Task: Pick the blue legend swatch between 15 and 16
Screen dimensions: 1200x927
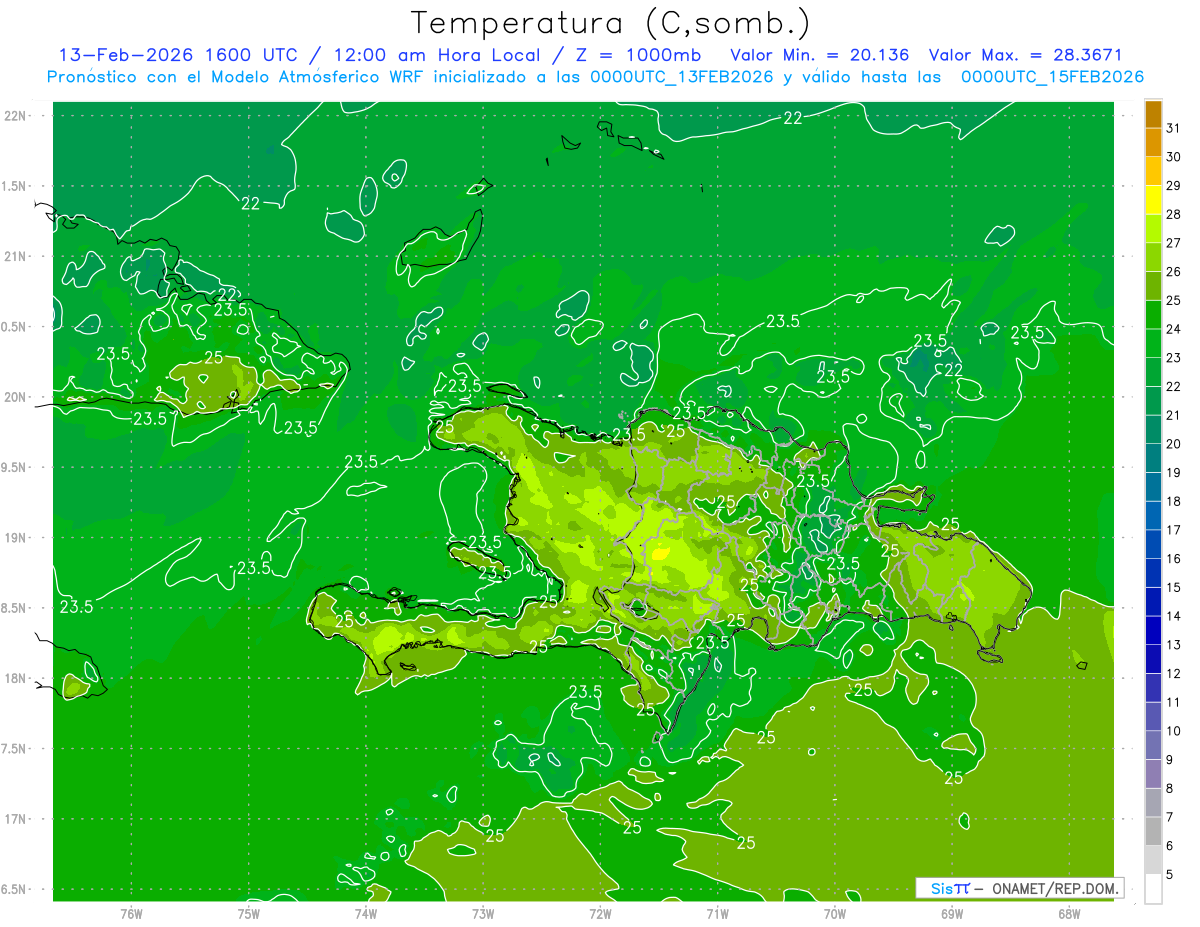Action: tap(1153, 574)
